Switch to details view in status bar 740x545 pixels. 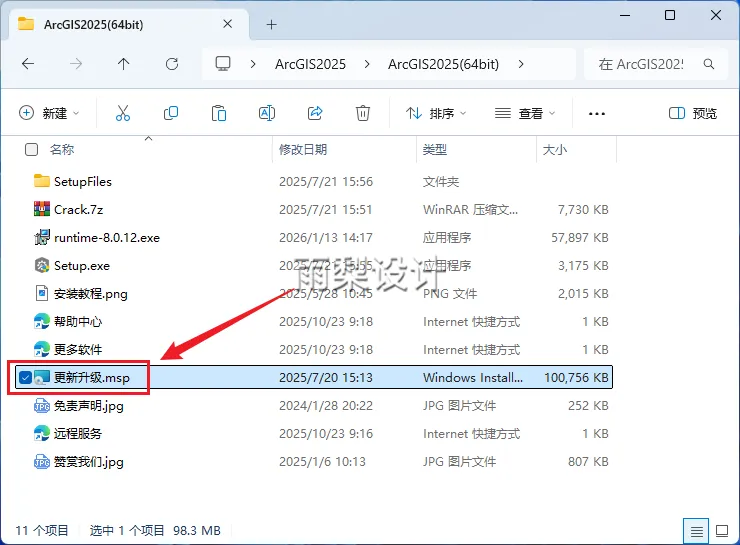(696, 531)
